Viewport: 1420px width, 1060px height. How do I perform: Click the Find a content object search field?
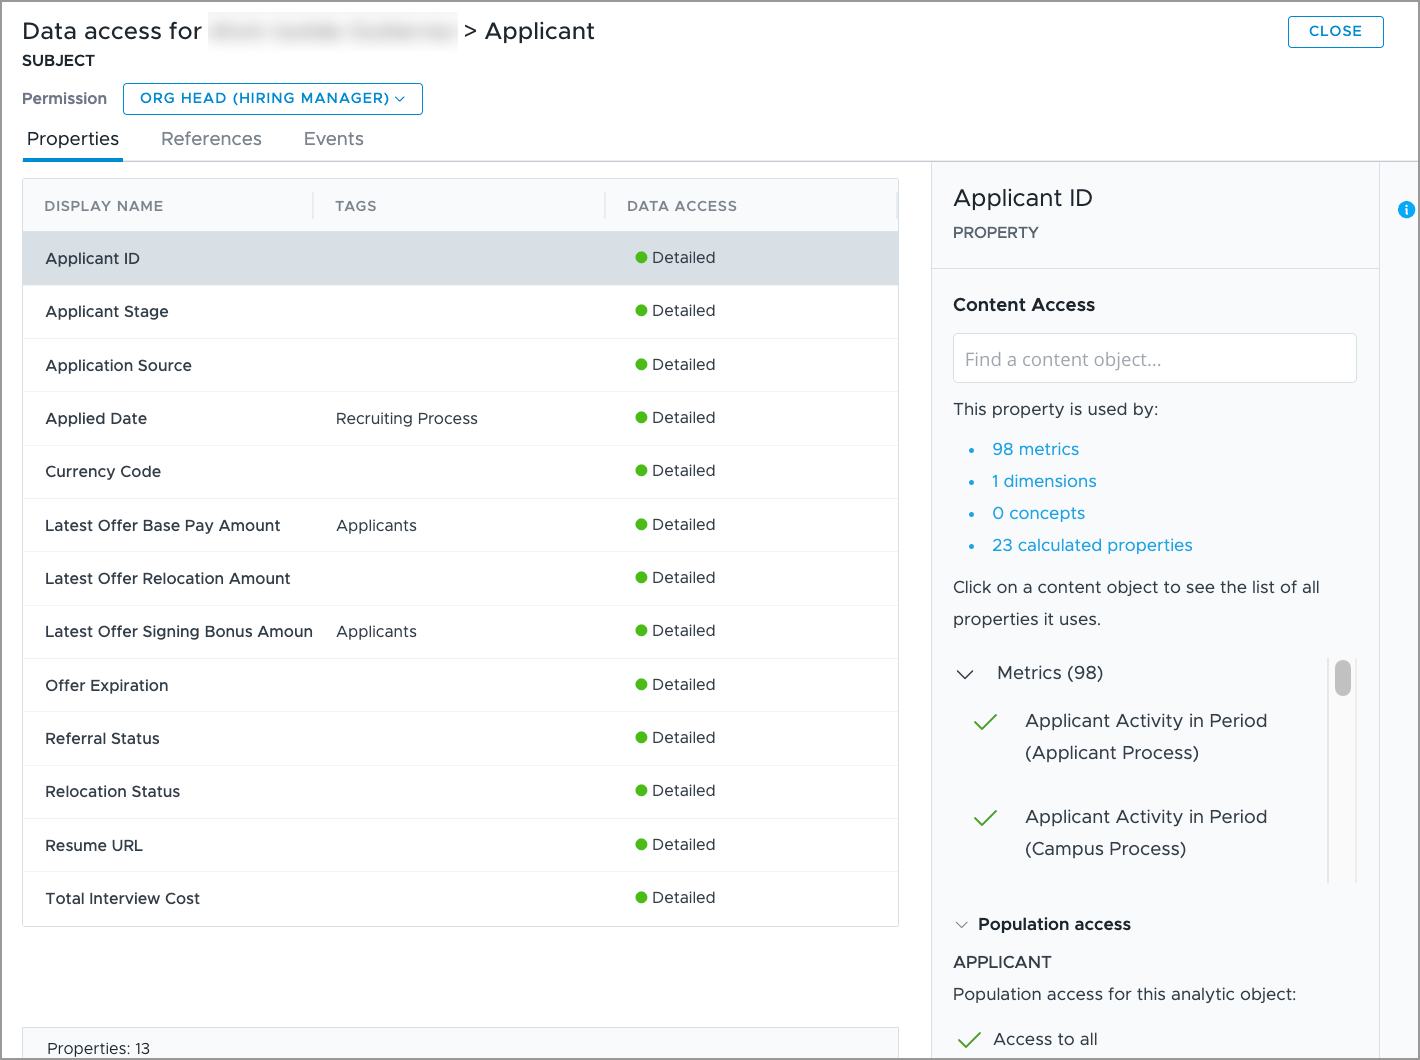(x=1154, y=358)
